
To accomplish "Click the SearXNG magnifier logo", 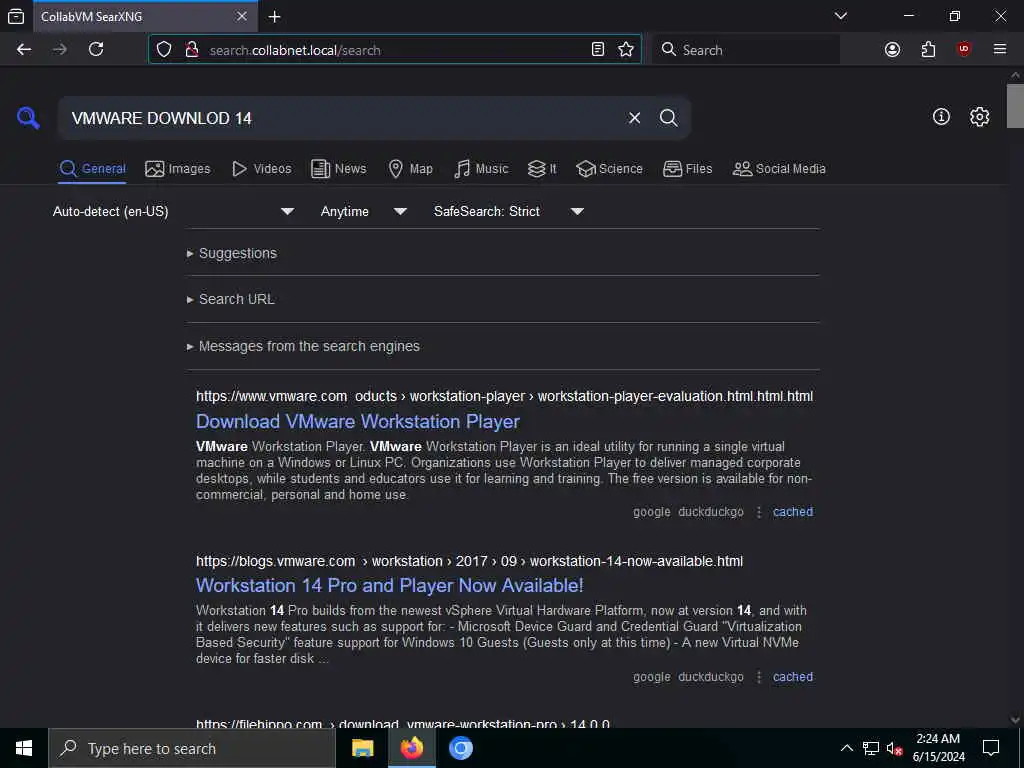I will pos(28,118).
